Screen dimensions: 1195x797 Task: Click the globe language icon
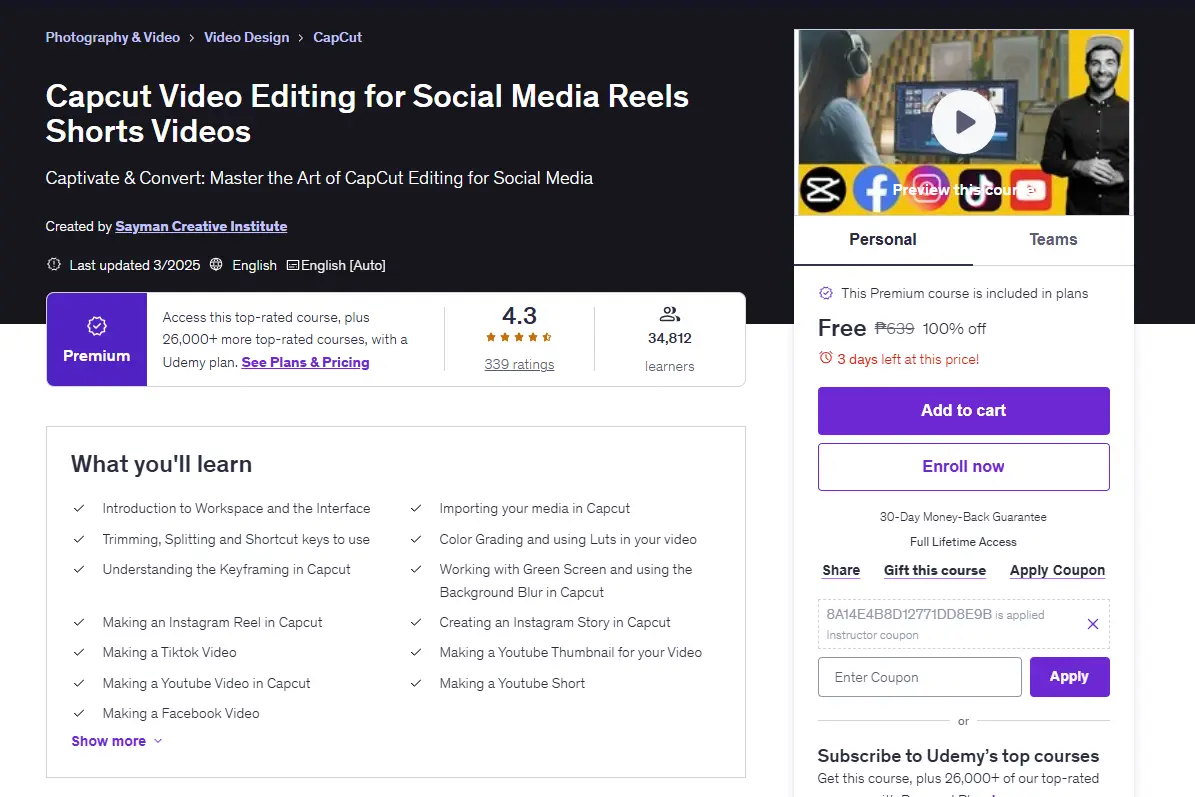tap(216, 264)
